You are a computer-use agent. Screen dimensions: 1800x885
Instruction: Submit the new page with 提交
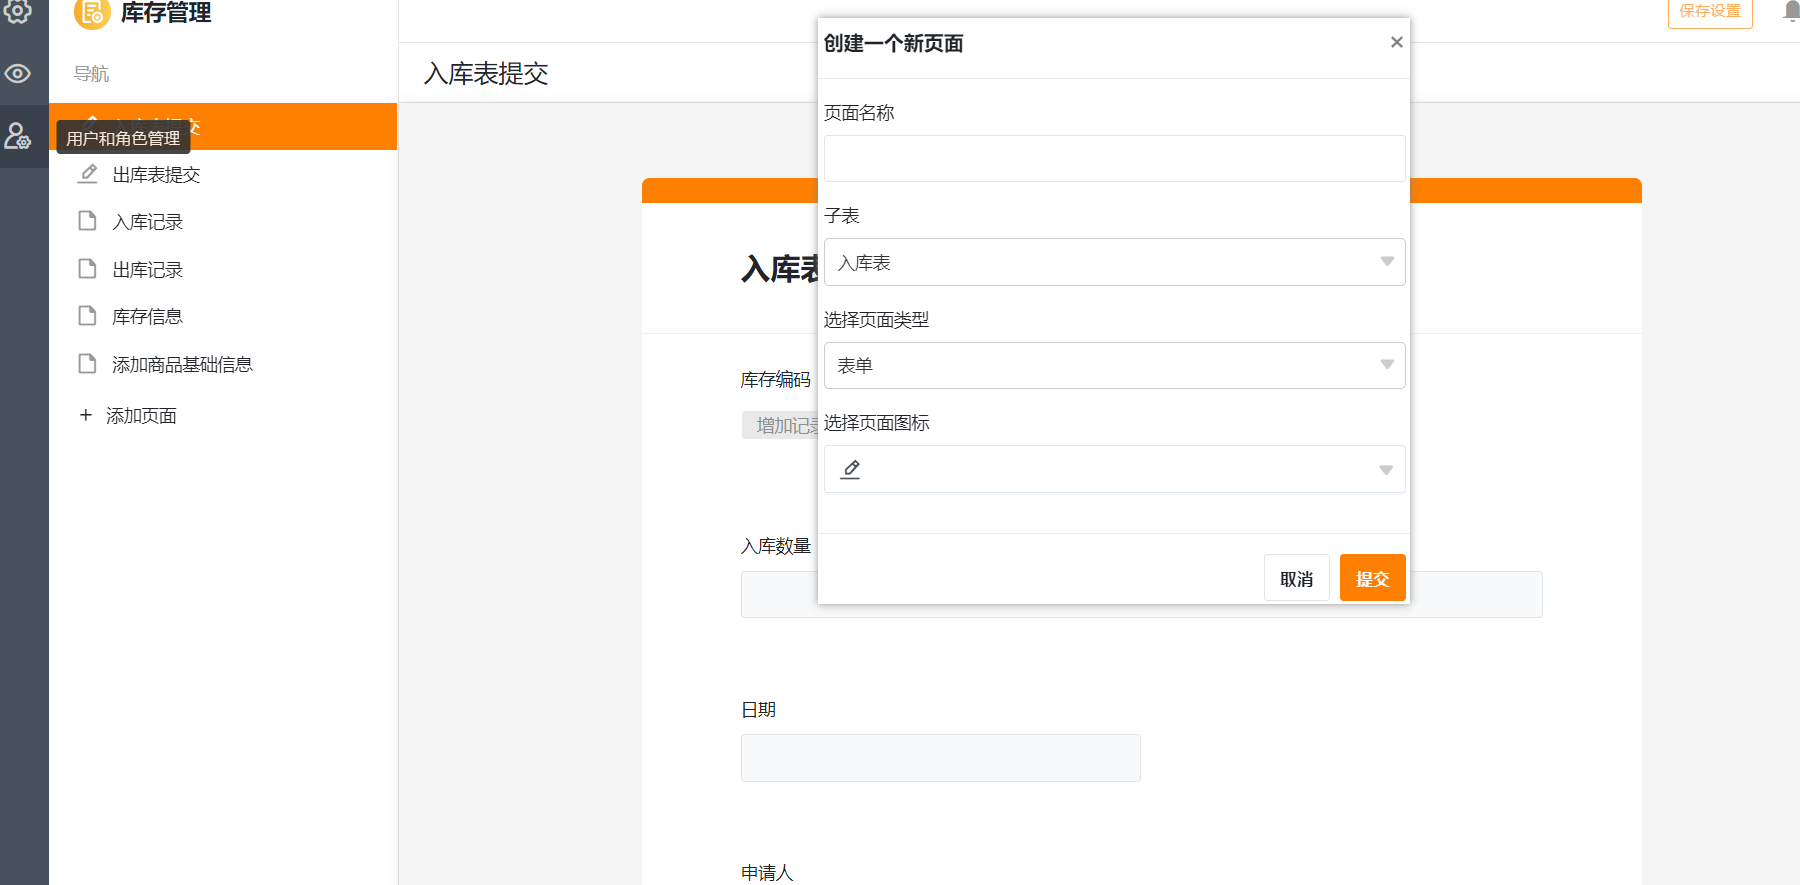1372,578
